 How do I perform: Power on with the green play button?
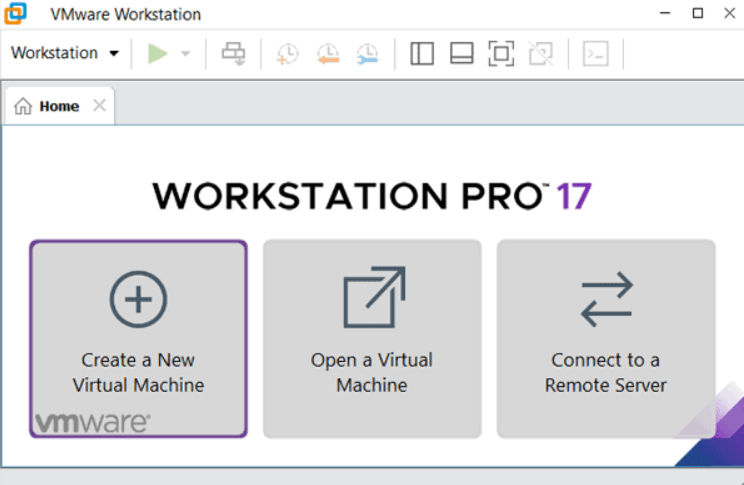[158, 53]
